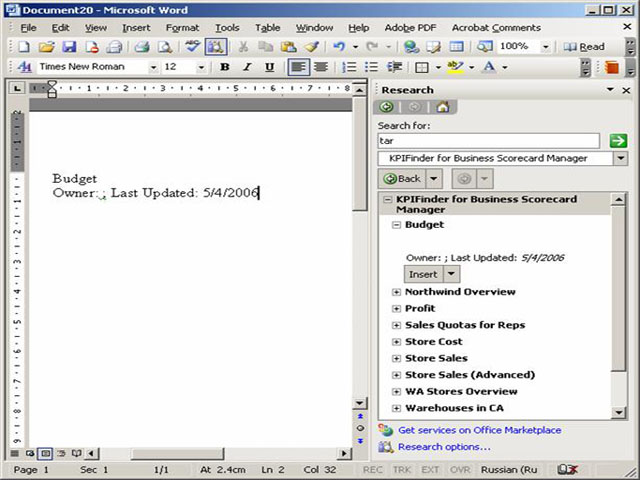Open research service dropdown KPIFinder
Image resolution: width=640 pixels, height=480 pixels.
tap(621, 158)
